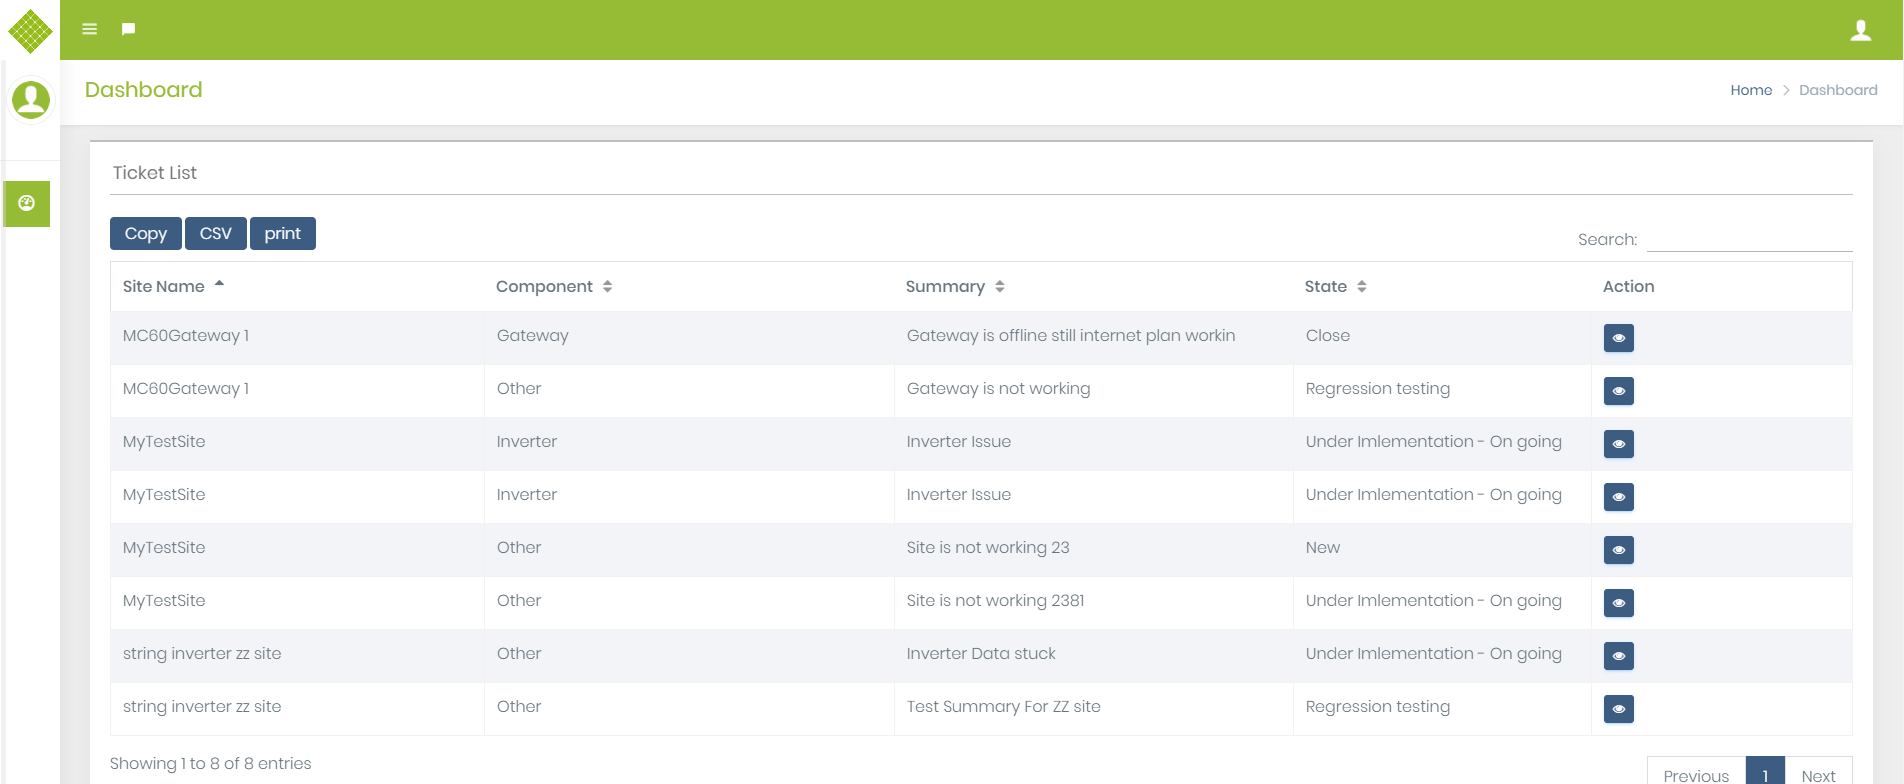The width and height of the screenshot is (1904, 784).
Task: View the Gateway is offline ticket details
Action: pyautogui.click(x=1618, y=338)
